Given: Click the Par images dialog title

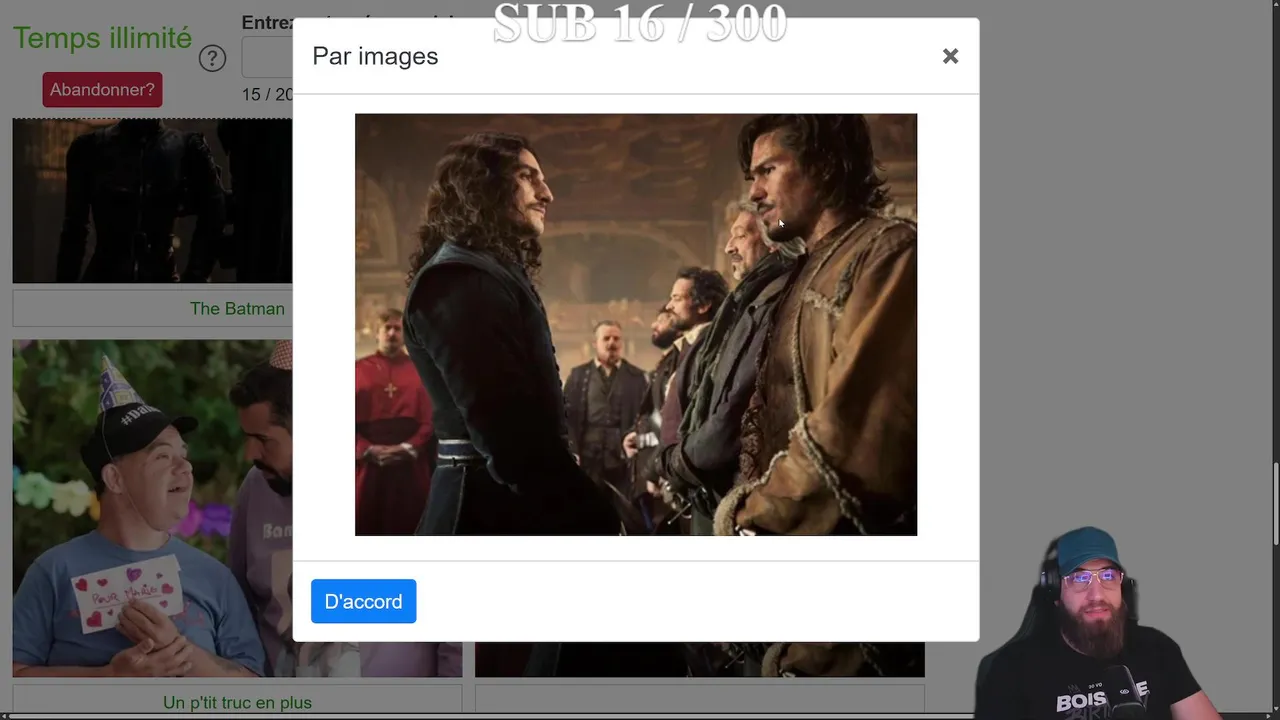Looking at the screenshot, I should click(375, 56).
